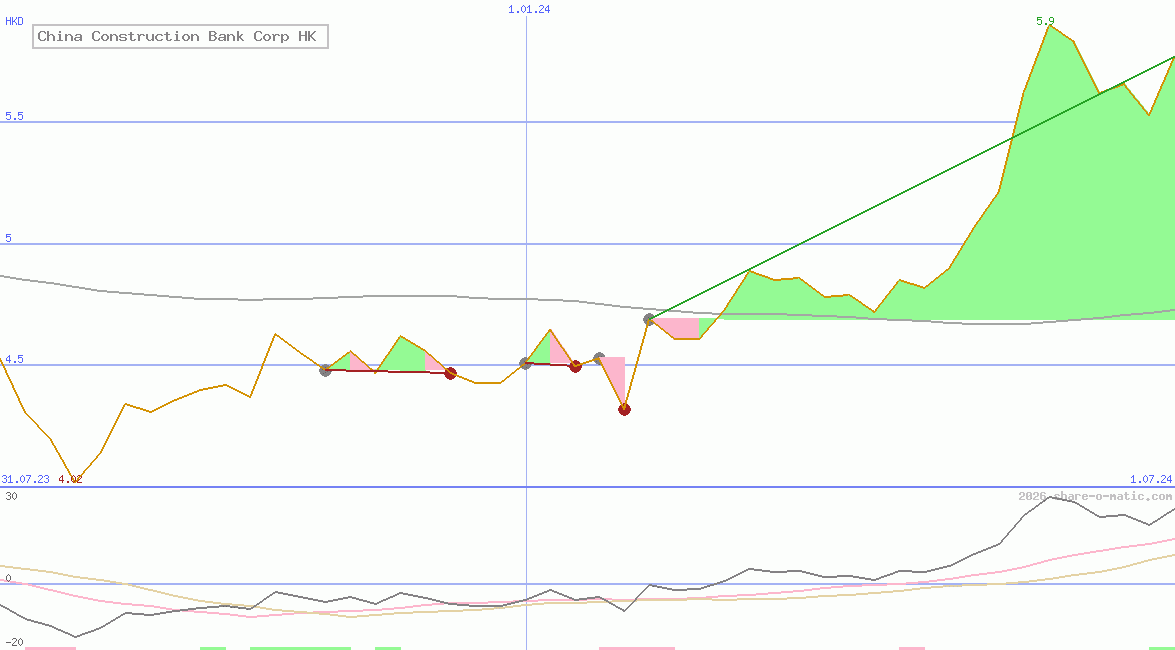Select the 1.07.24 end date label

point(1151,479)
